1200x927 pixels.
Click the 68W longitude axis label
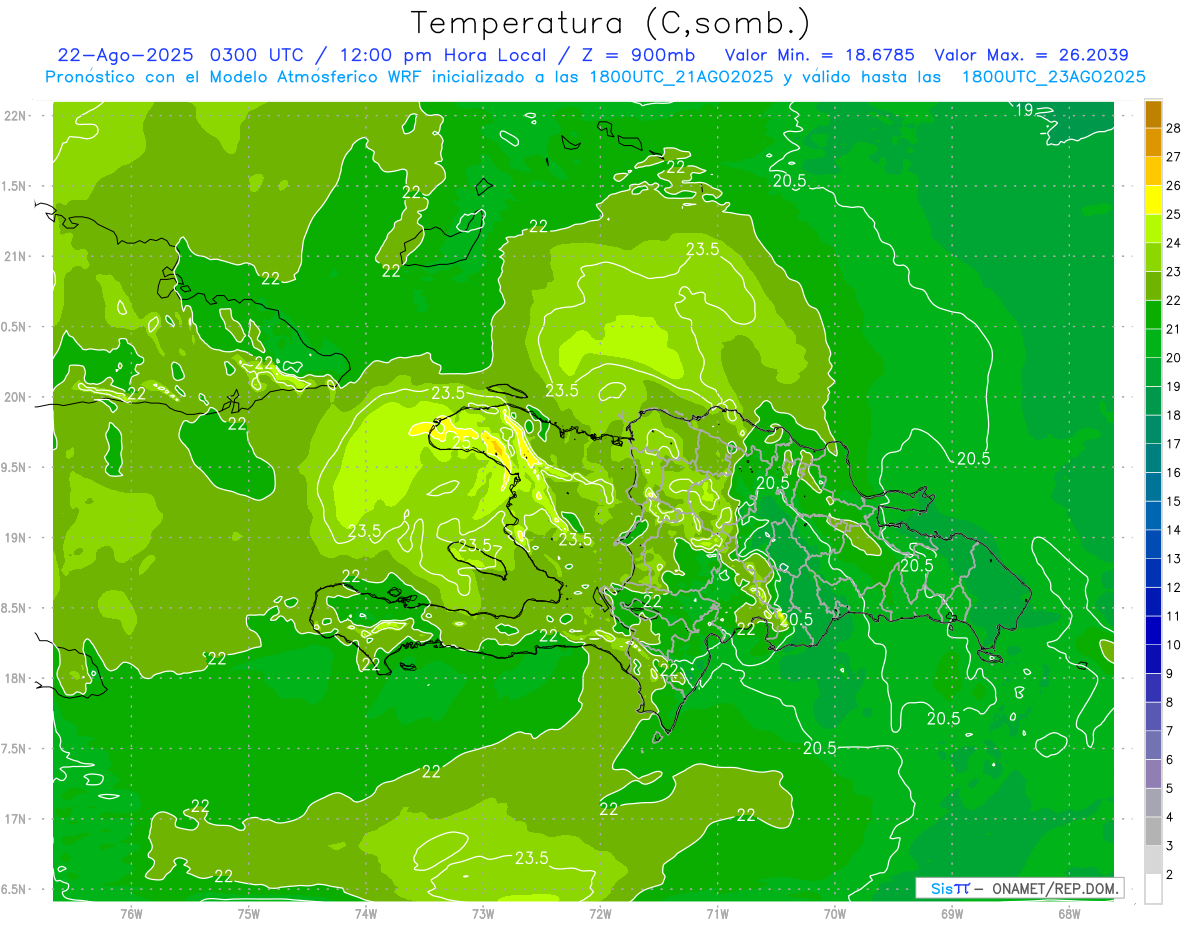point(1068,913)
